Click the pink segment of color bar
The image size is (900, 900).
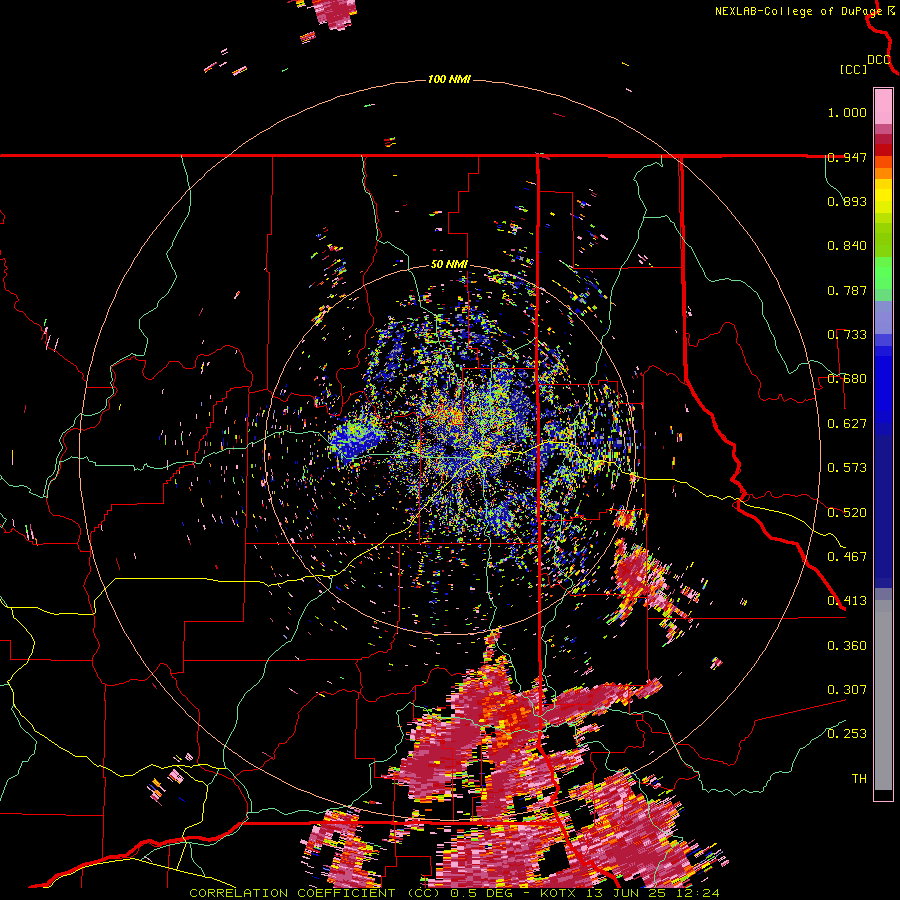click(x=883, y=106)
